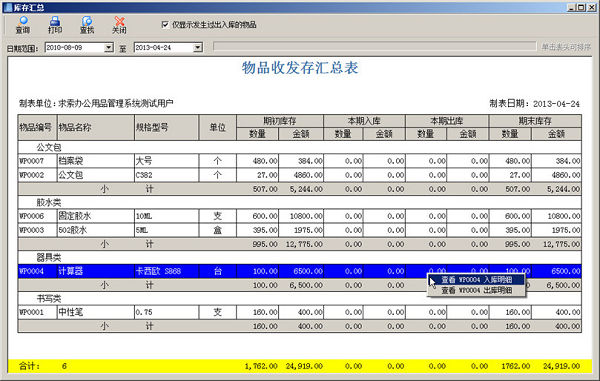Click the 制表单位 organization text
This screenshot has width=600, height=381.
(x=96, y=103)
